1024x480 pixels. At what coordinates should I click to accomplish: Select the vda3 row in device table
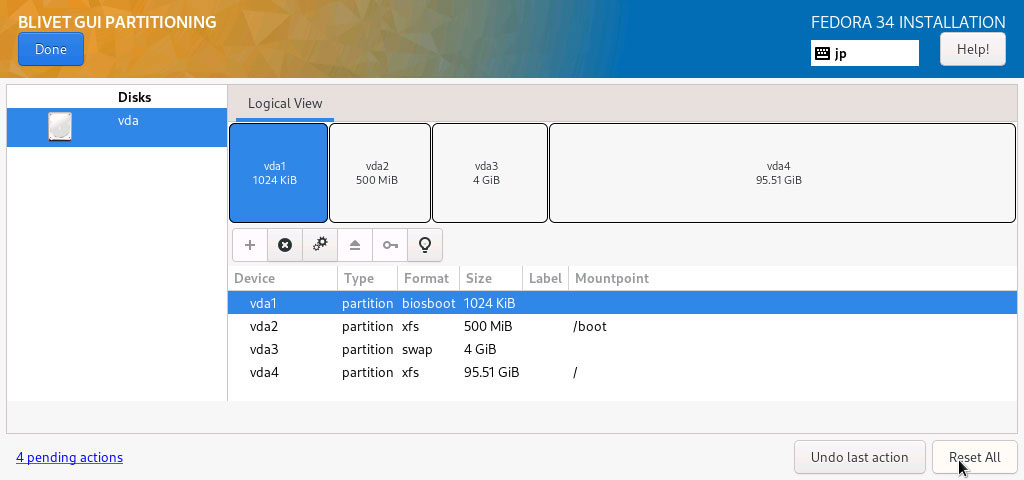[x=622, y=349]
